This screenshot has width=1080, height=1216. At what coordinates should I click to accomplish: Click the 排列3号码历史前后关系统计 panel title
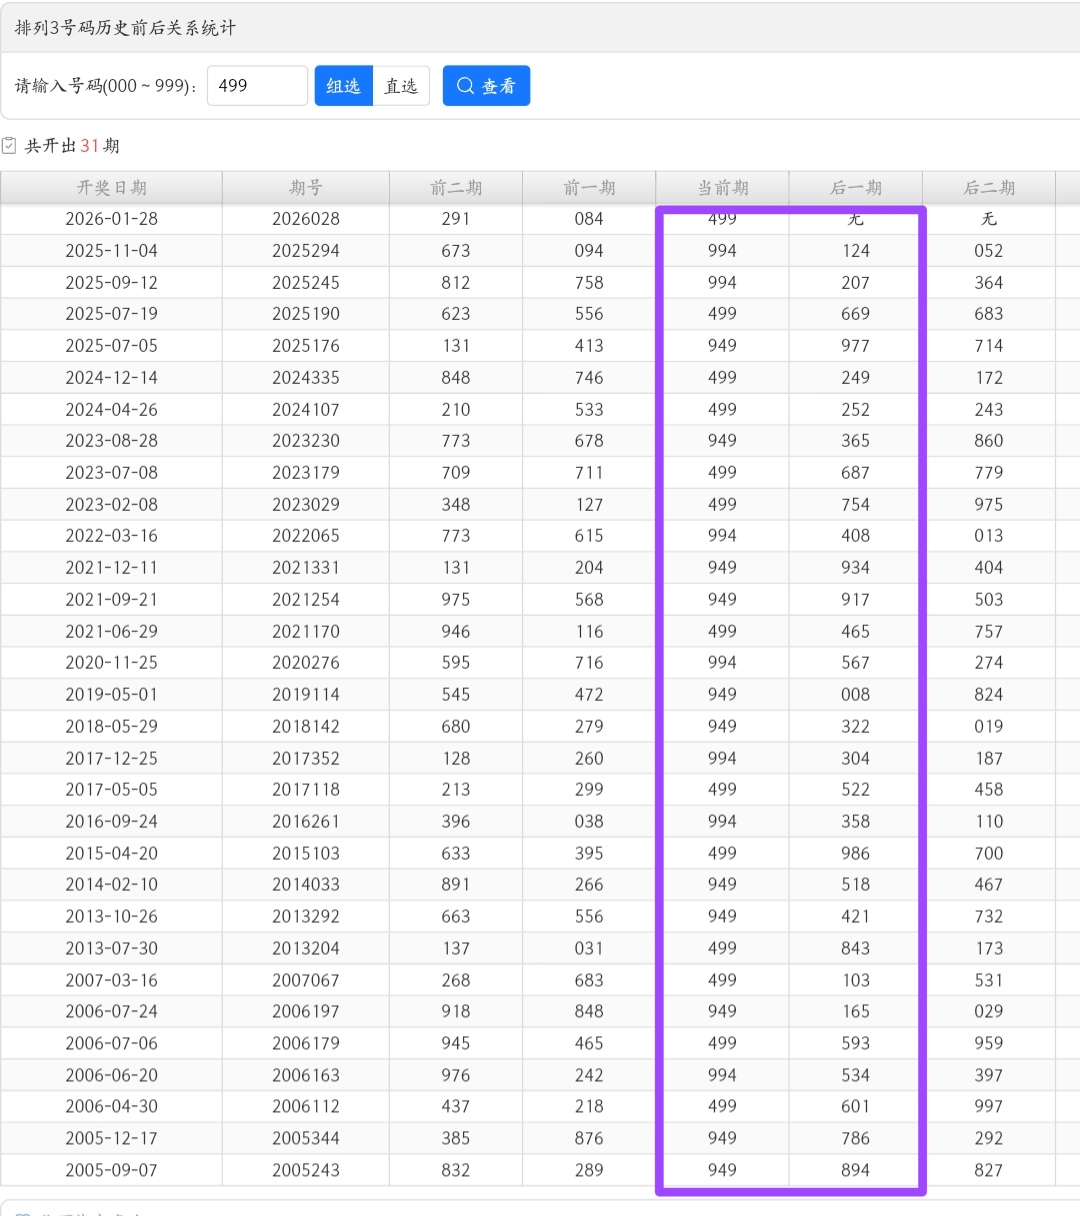(x=125, y=28)
